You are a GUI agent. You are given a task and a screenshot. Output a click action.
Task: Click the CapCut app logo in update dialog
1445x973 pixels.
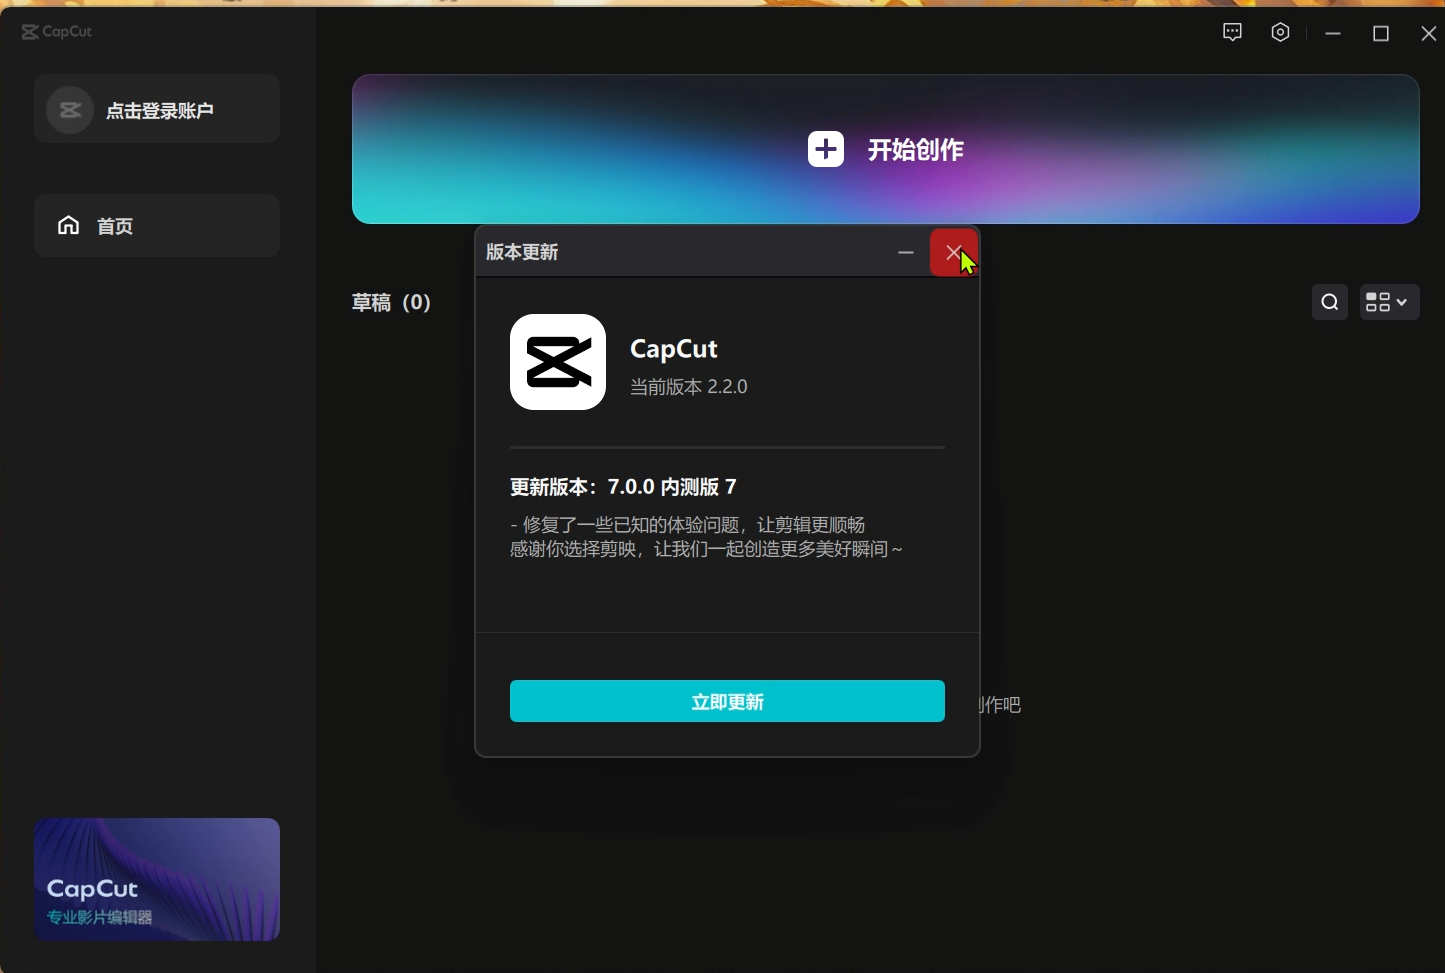pos(558,362)
